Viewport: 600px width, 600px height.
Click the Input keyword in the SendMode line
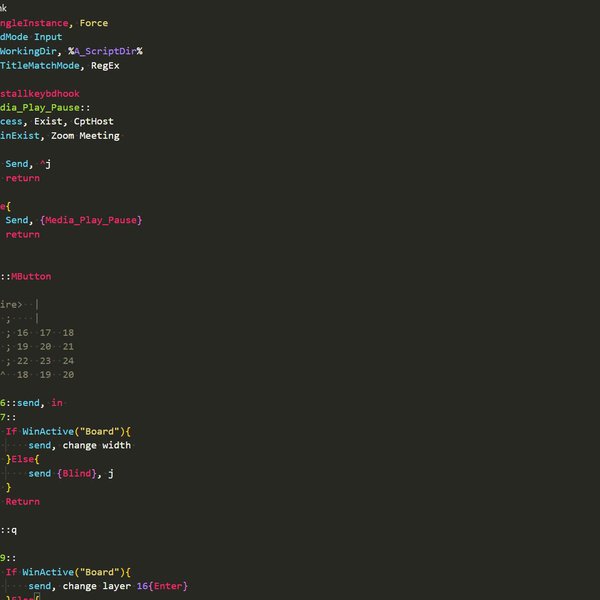click(48, 37)
